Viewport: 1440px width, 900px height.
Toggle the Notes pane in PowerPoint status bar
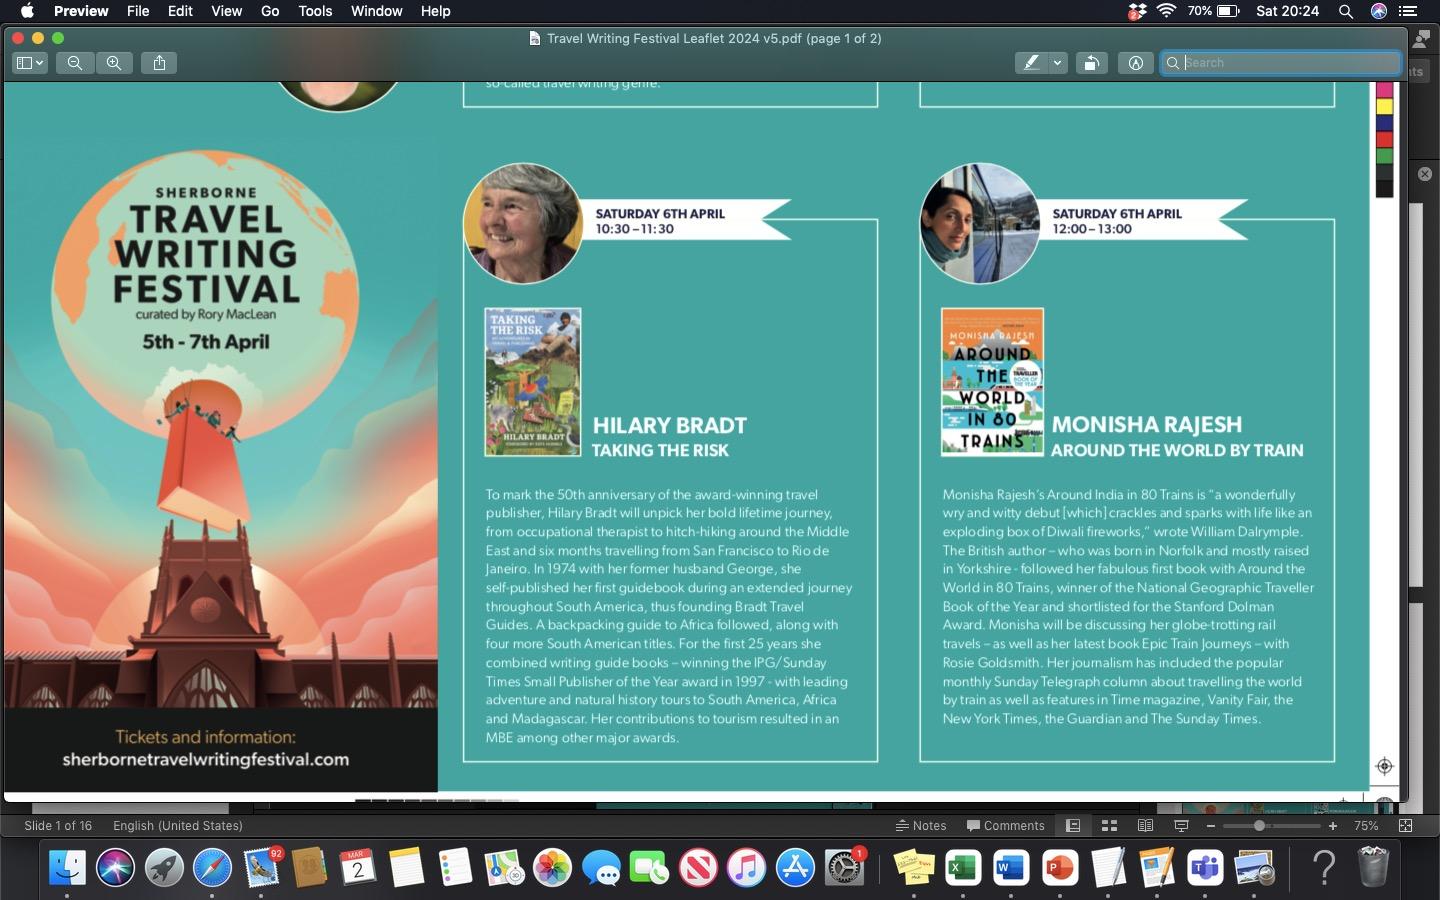tap(921, 826)
